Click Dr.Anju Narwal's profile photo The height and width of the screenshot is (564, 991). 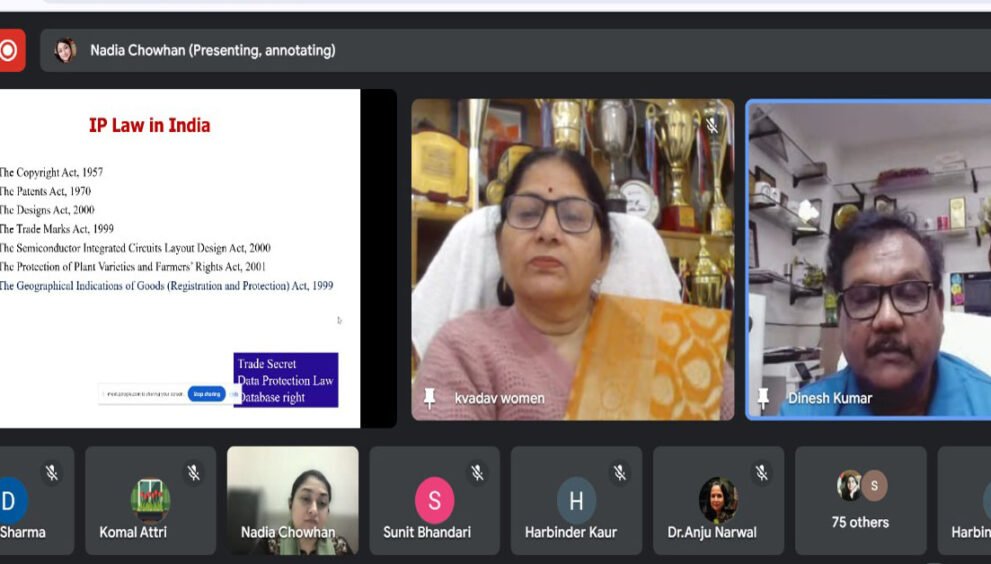pyautogui.click(x=718, y=500)
